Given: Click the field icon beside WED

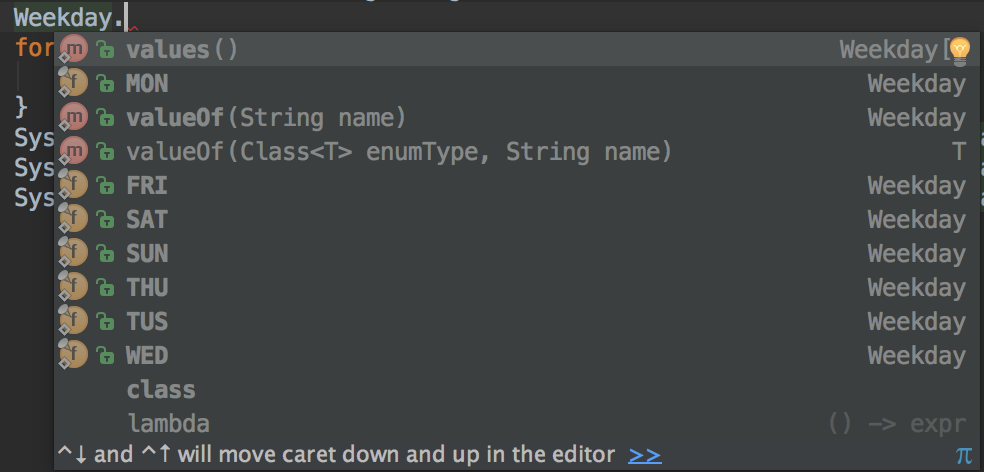Looking at the screenshot, I should coord(73,354).
